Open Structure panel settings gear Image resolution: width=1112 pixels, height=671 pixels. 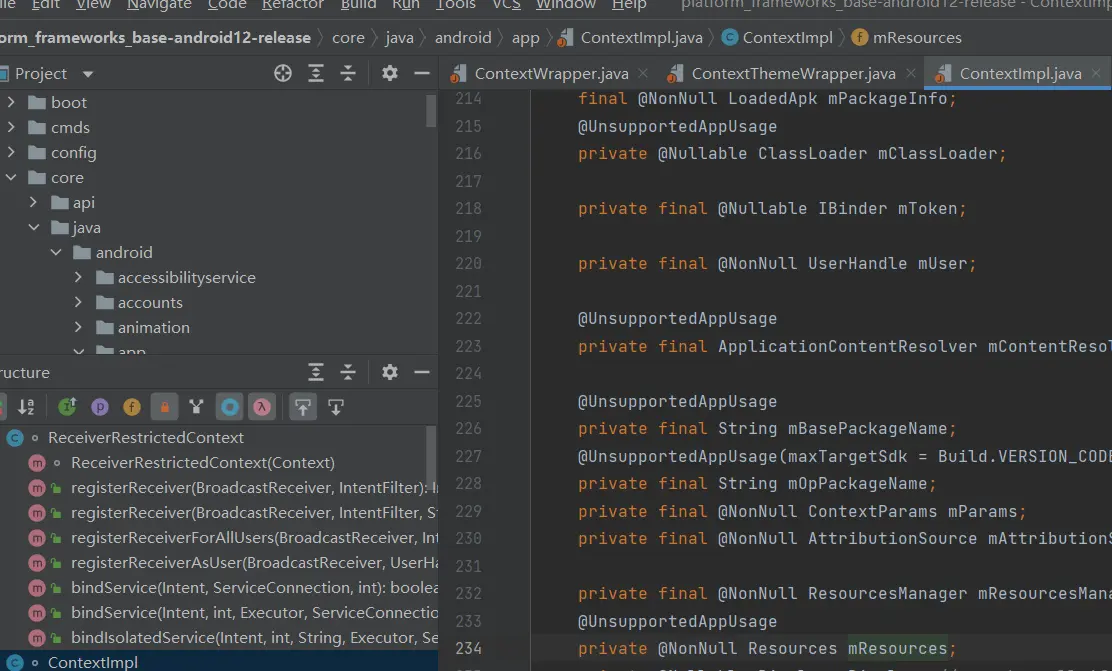(390, 372)
